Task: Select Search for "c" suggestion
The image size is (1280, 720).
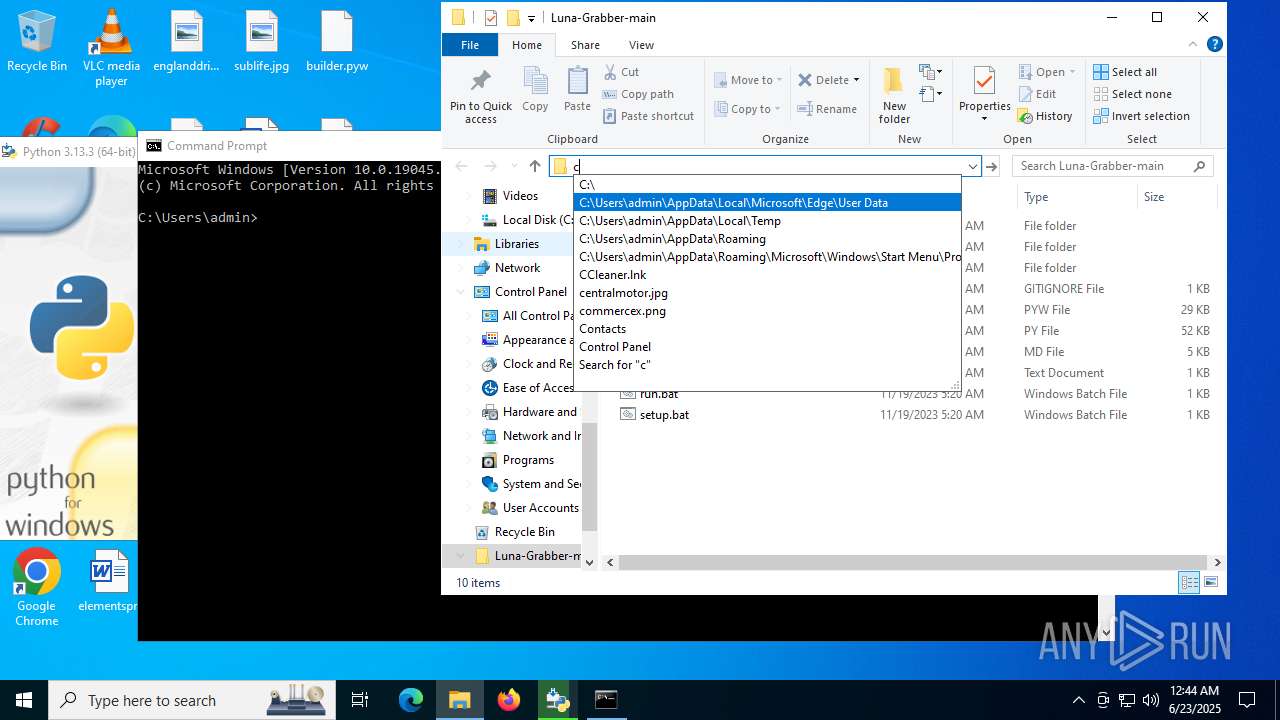Action: click(767, 365)
